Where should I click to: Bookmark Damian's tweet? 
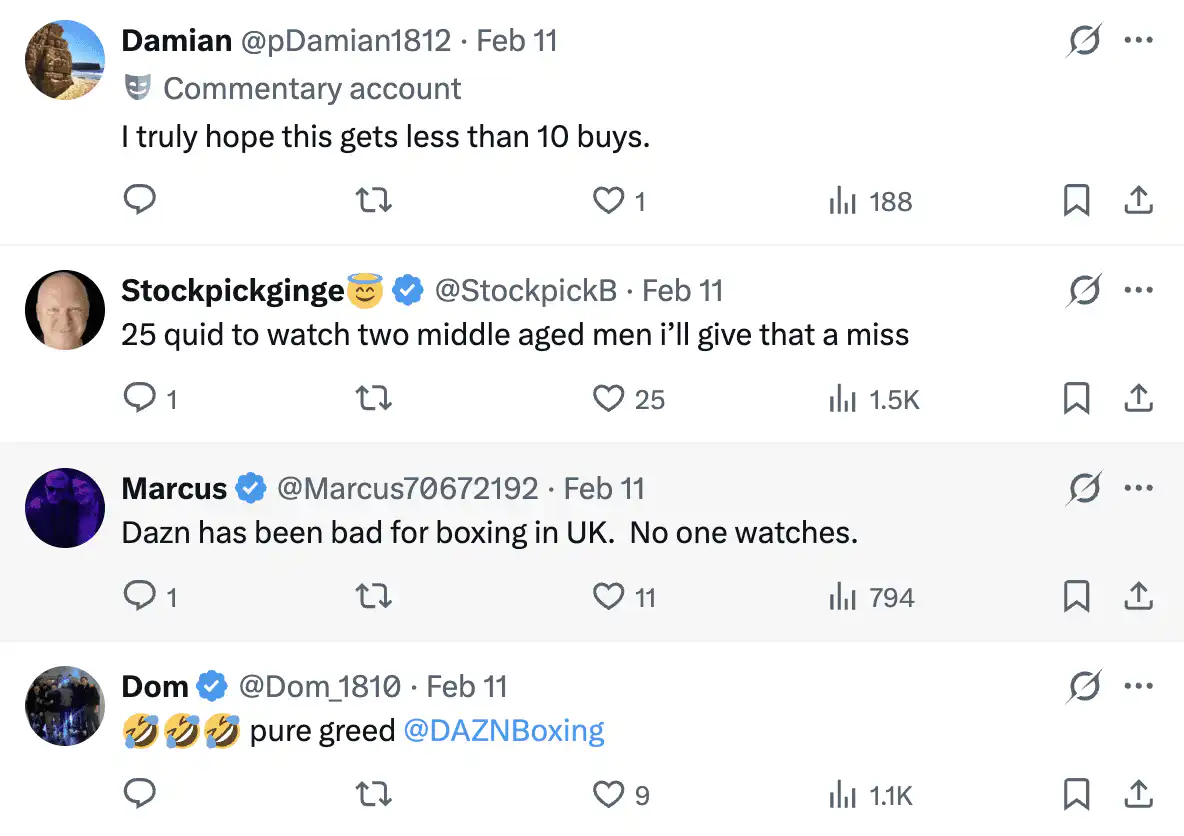coord(1076,201)
